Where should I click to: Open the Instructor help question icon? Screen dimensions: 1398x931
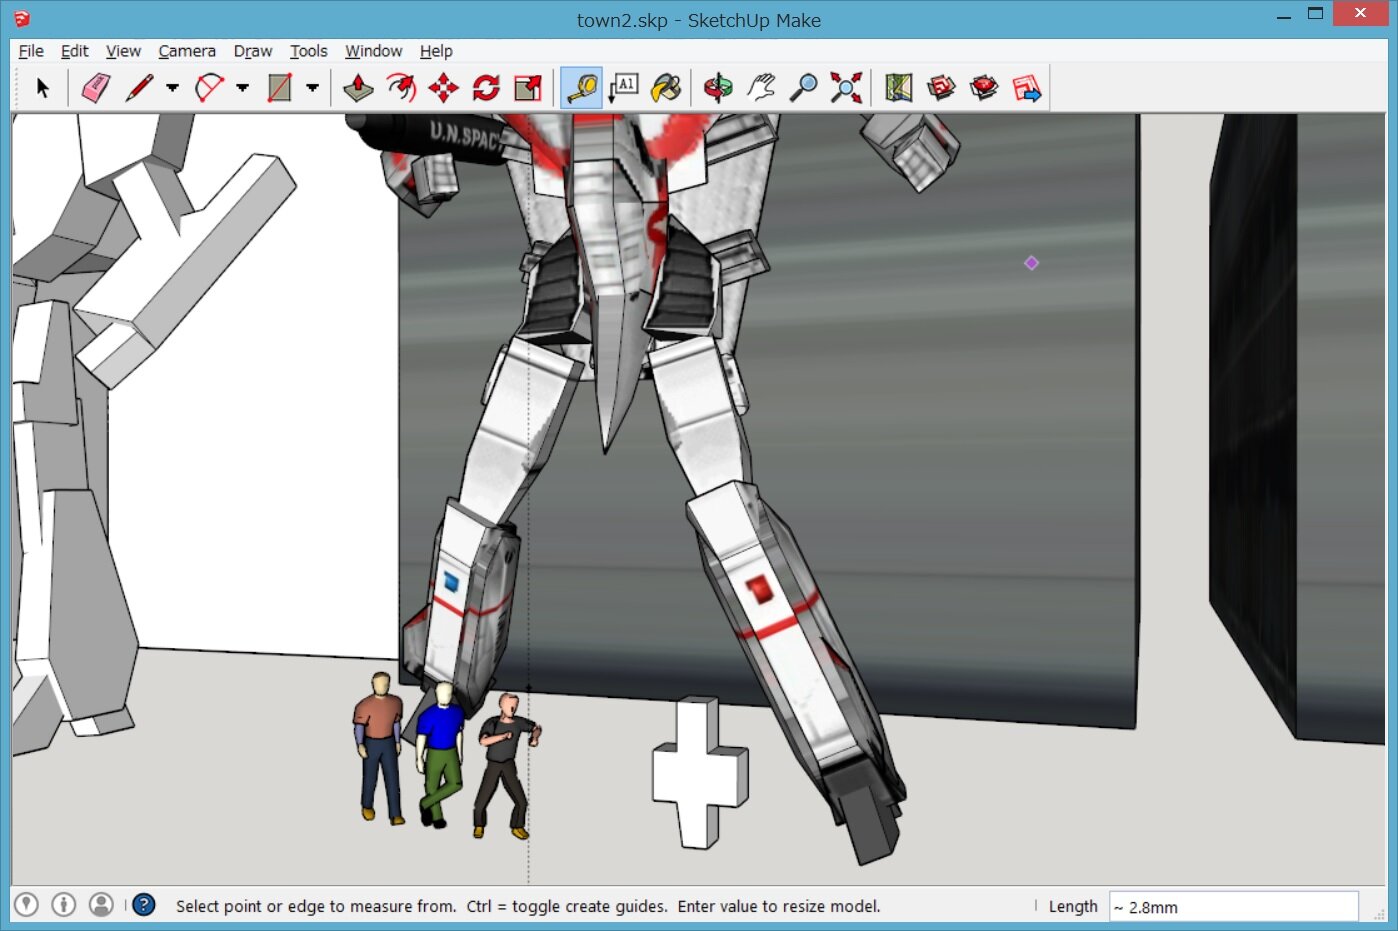[144, 905]
